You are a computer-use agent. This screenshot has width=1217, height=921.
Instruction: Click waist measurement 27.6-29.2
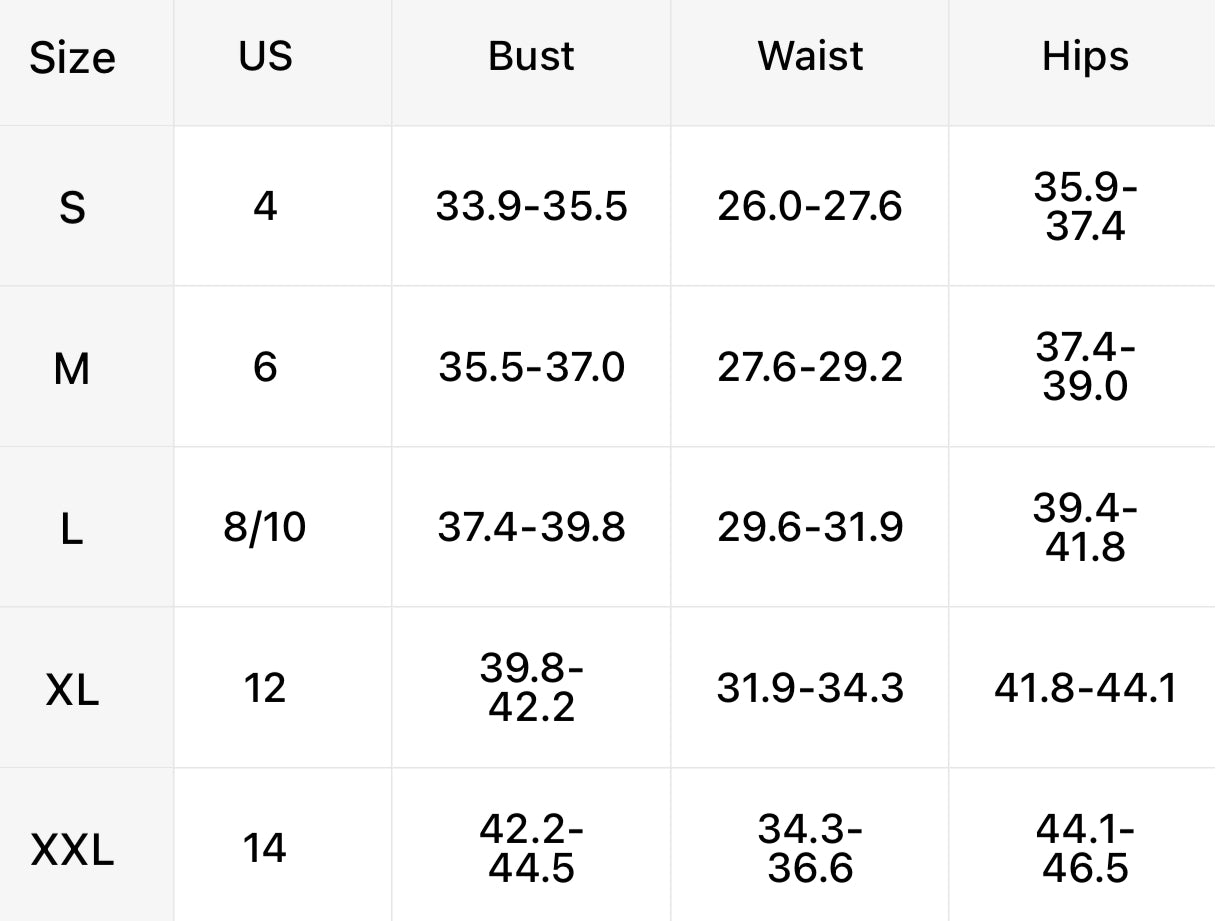pyautogui.click(x=810, y=367)
